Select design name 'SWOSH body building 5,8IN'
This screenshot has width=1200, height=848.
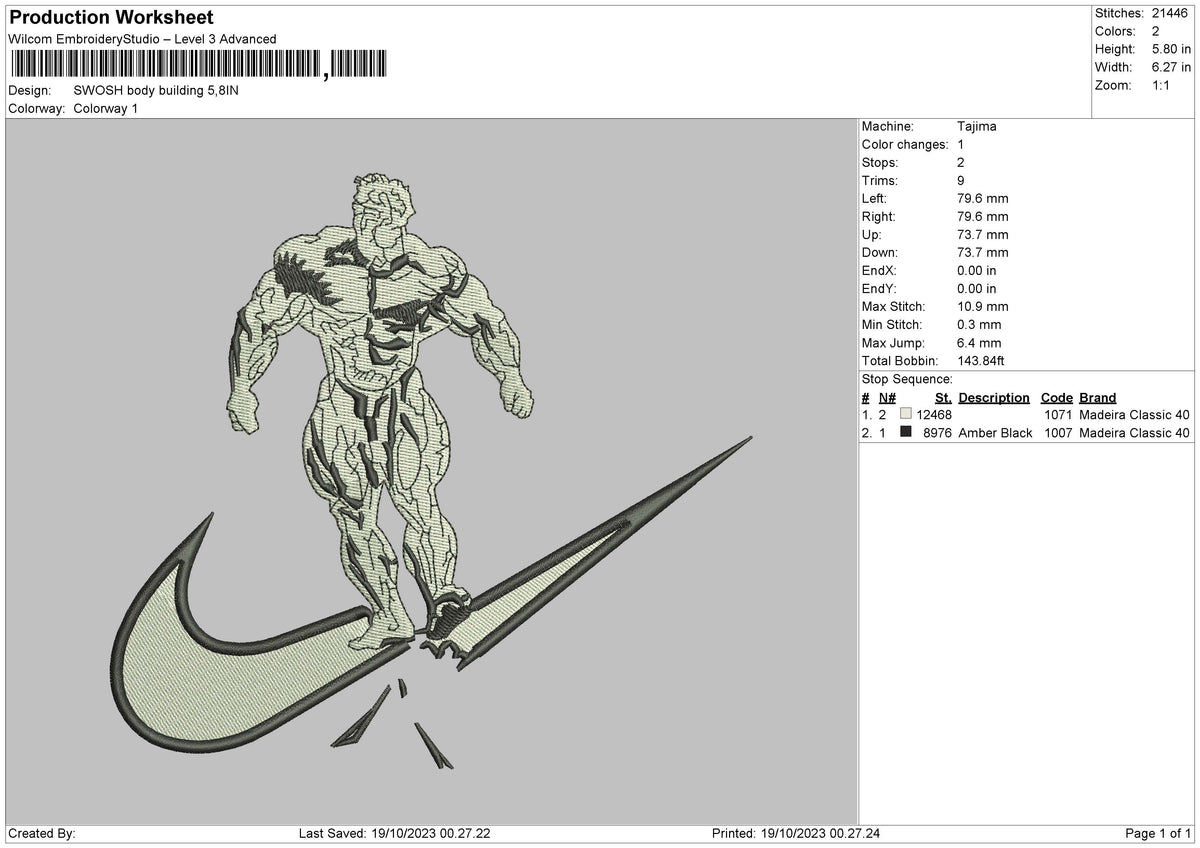pos(156,90)
